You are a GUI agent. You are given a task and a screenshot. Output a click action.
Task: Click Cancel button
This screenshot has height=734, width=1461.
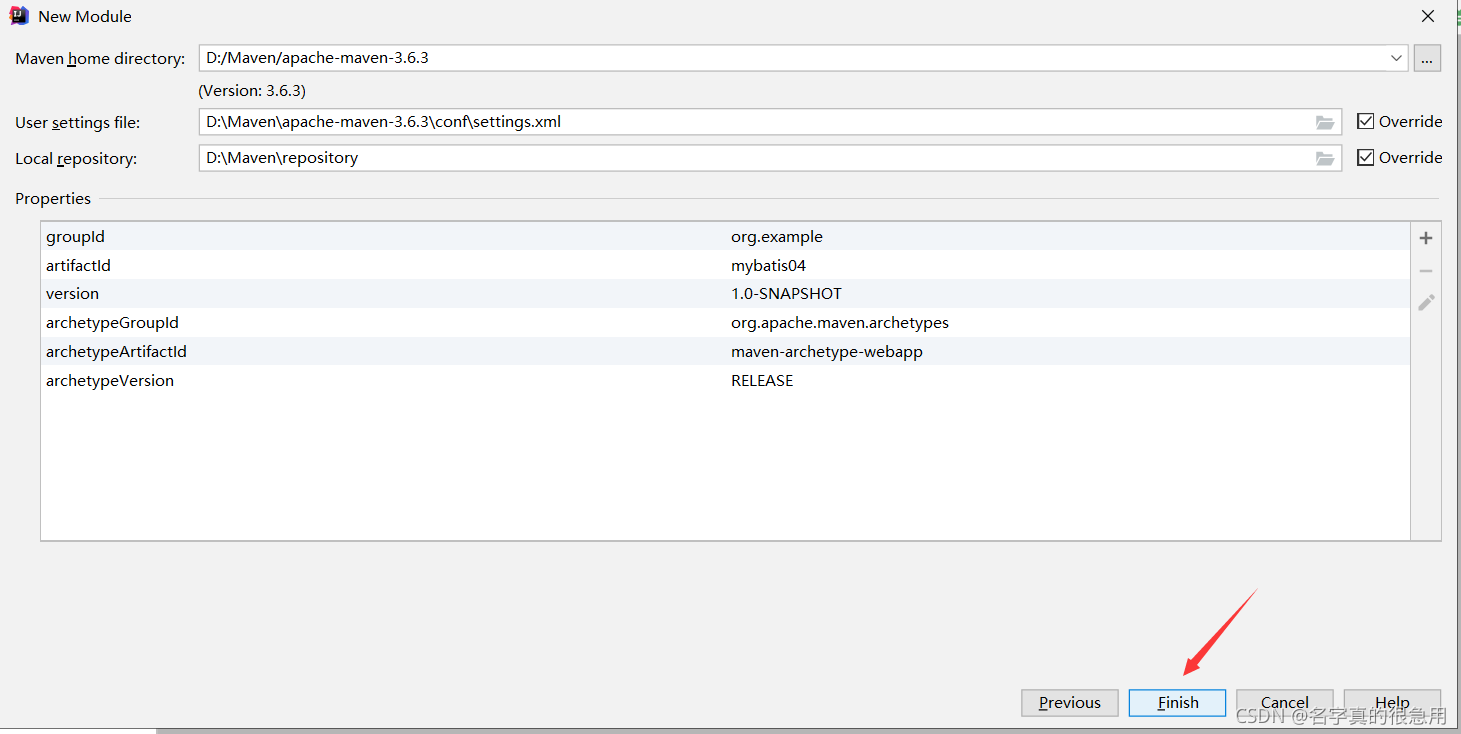(1285, 702)
